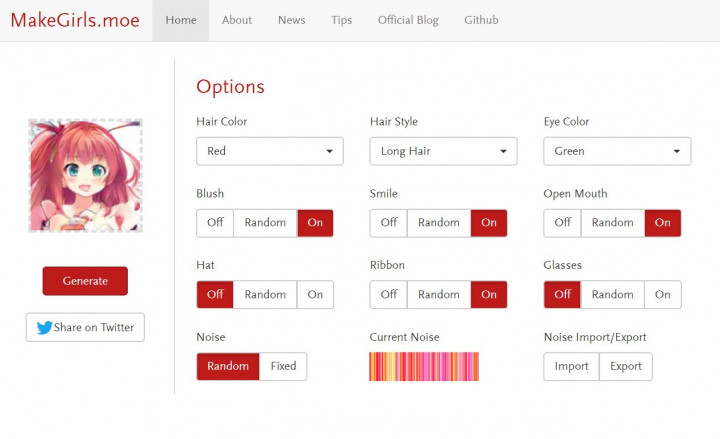Click the MakeGirls.moe site logo

tap(76, 20)
